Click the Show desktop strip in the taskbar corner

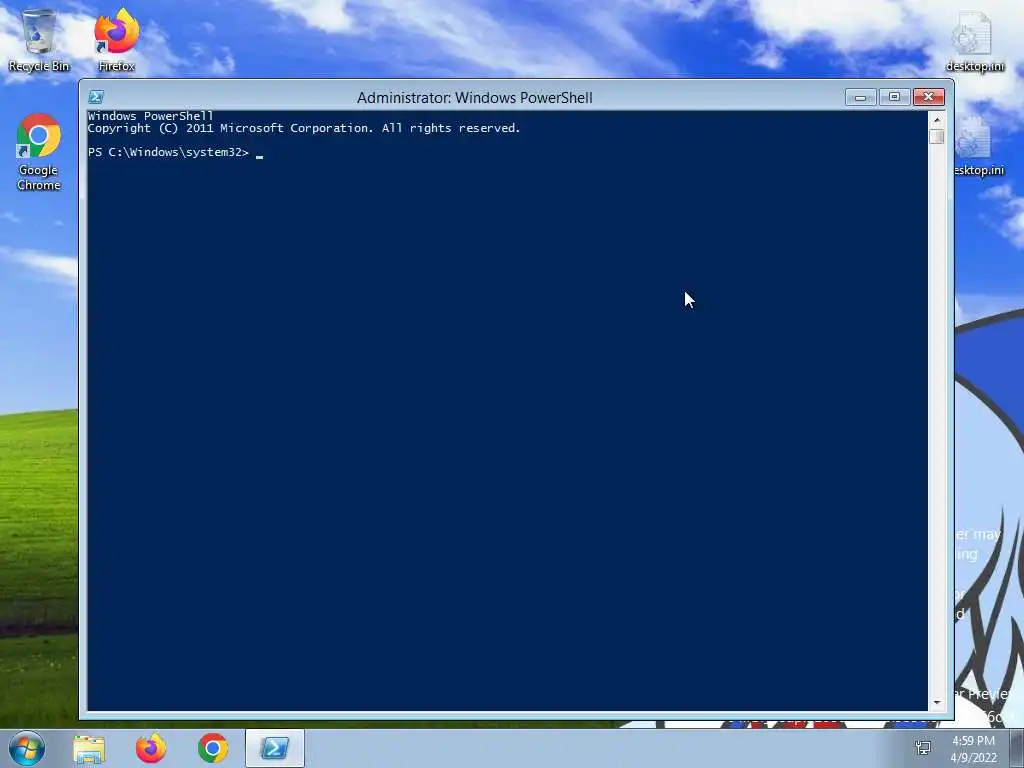coord(1017,748)
